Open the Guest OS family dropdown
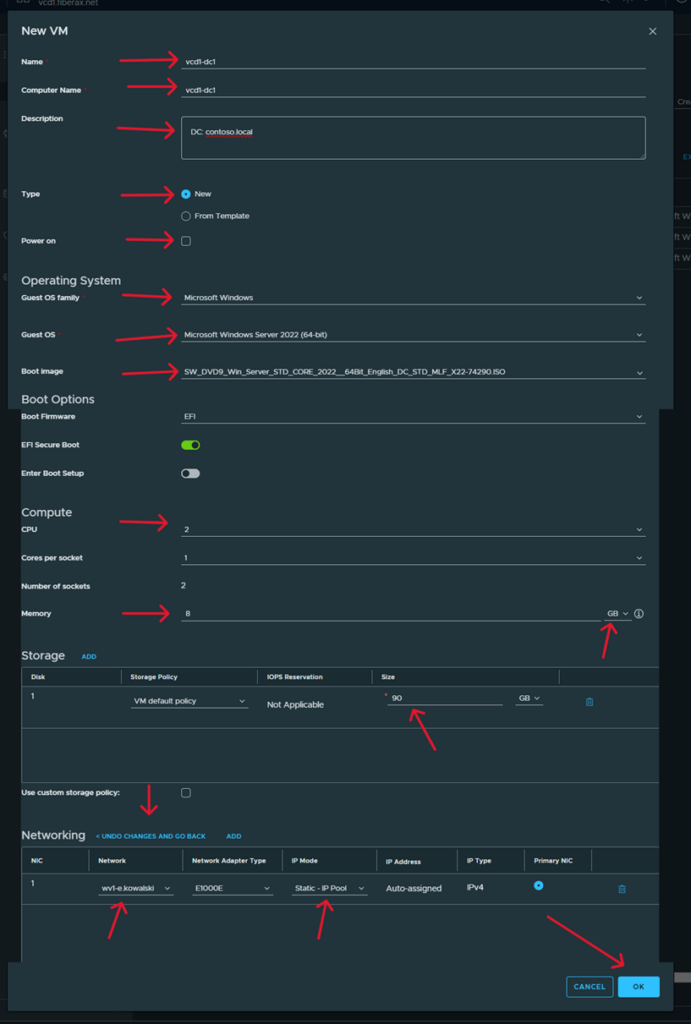The height and width of the screenshot is (1024, 691). click(x=412, y=298)
